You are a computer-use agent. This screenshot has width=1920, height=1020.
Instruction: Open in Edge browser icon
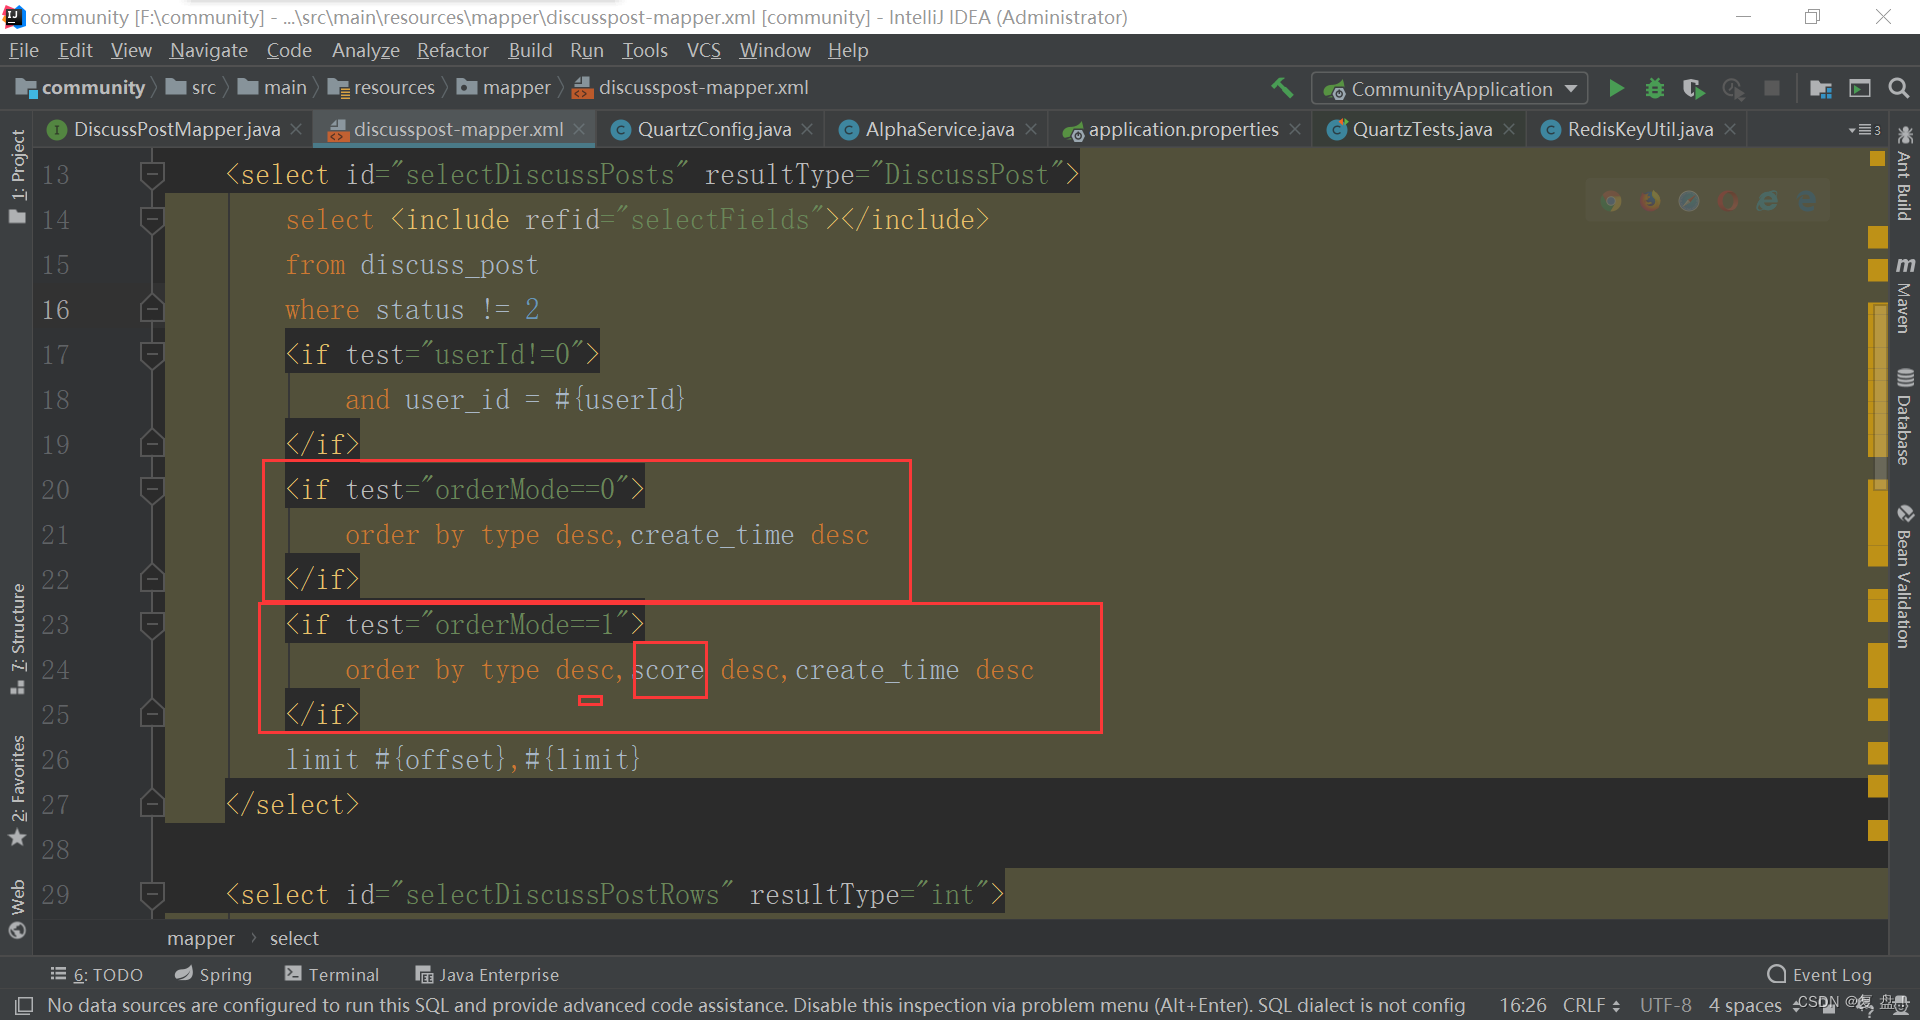(x=1806, y=201)
